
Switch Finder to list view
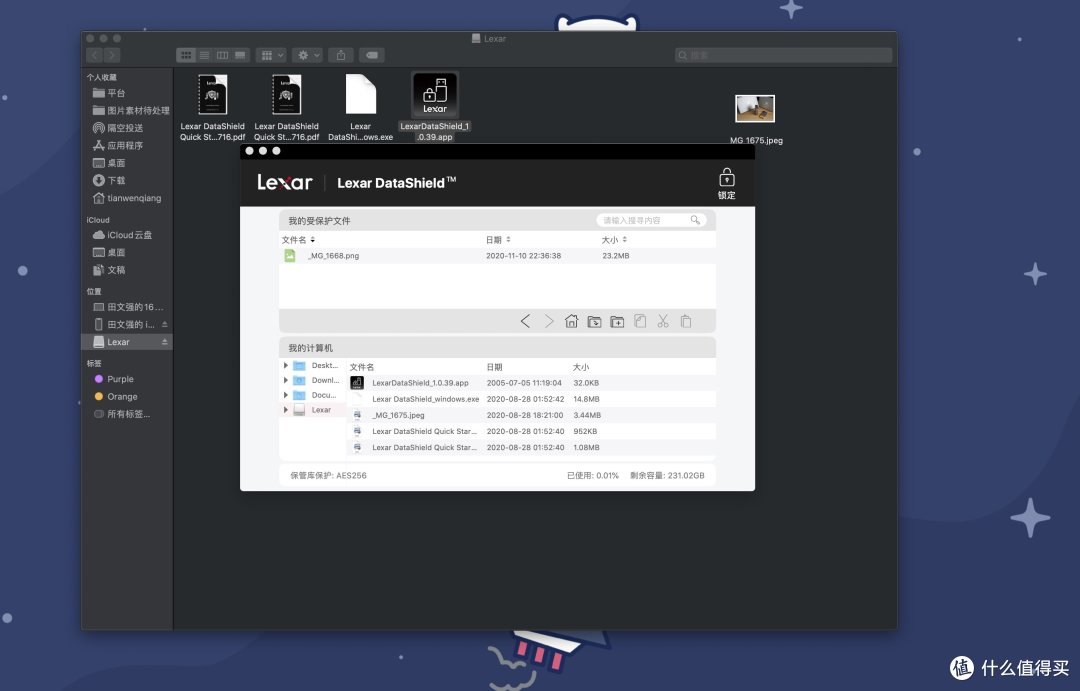[205, 55]
